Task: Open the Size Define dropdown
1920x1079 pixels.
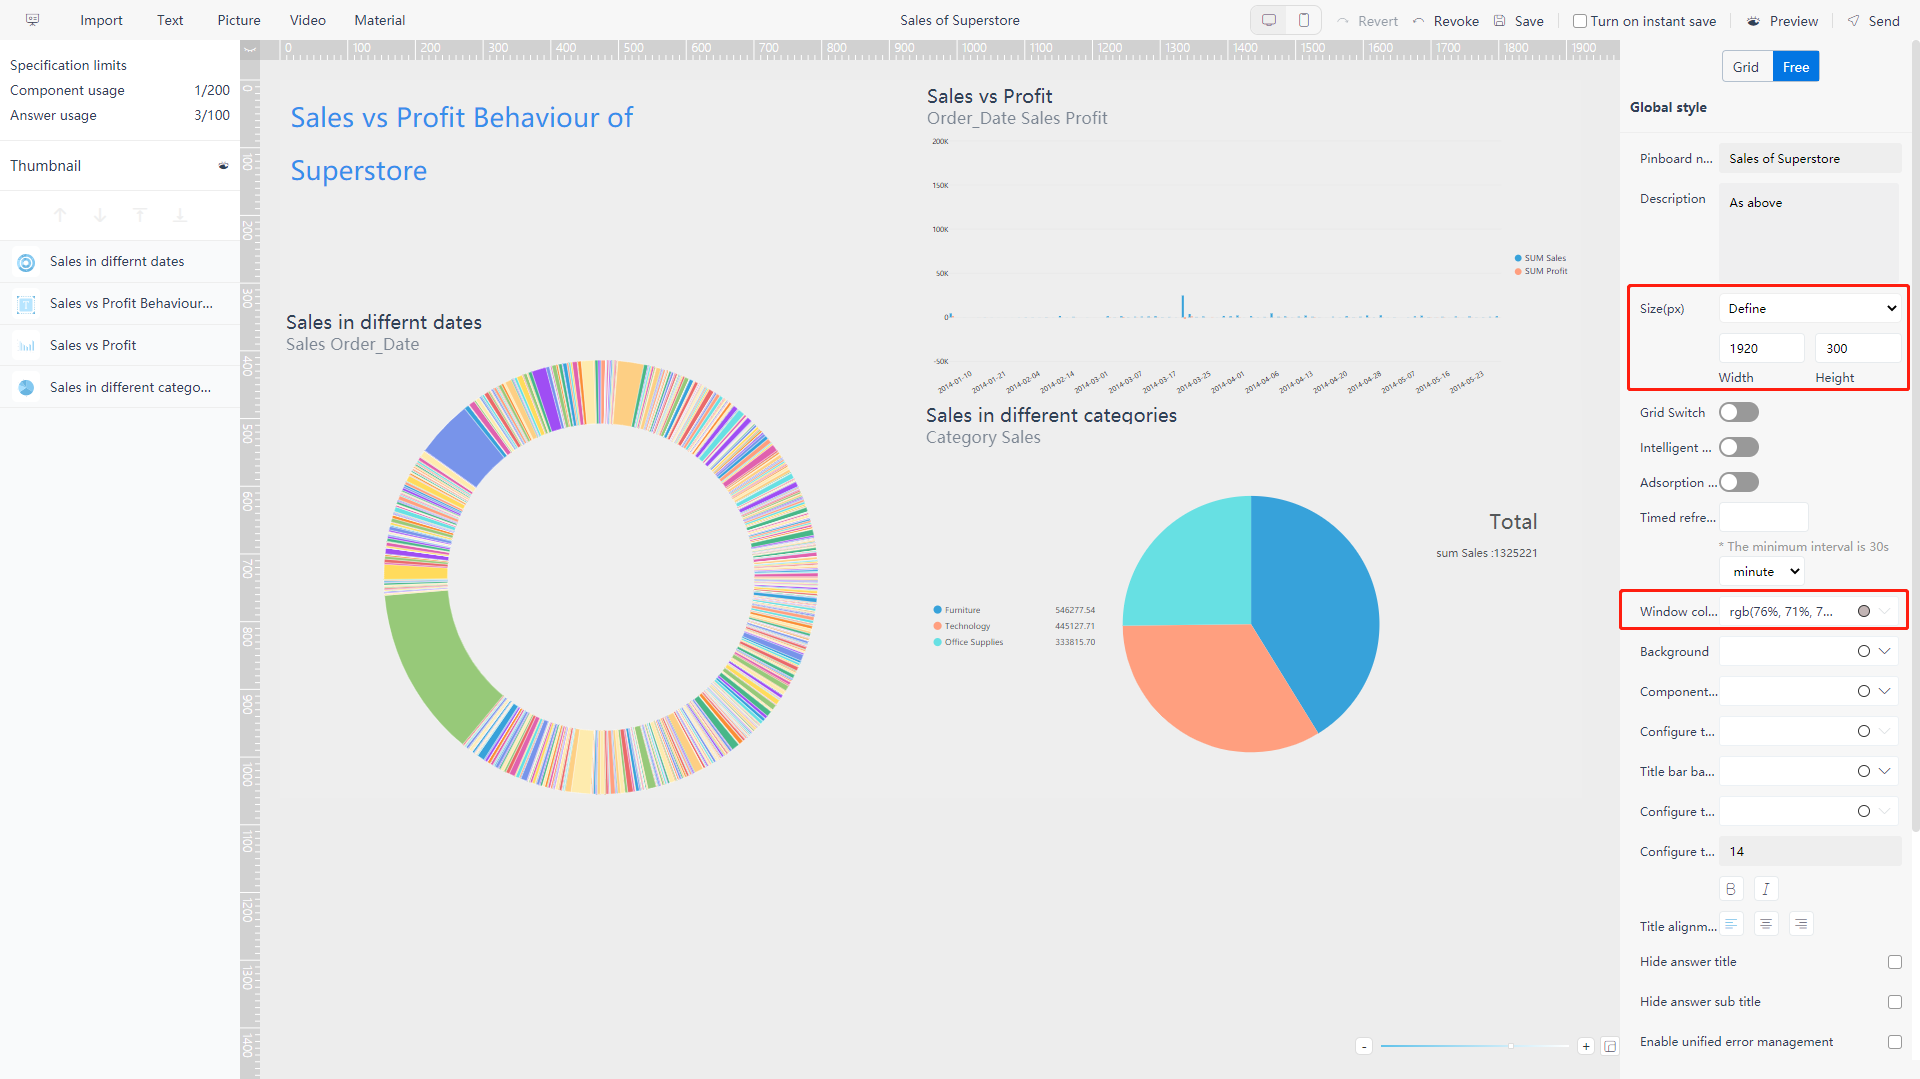Action: pos(1810,308)
